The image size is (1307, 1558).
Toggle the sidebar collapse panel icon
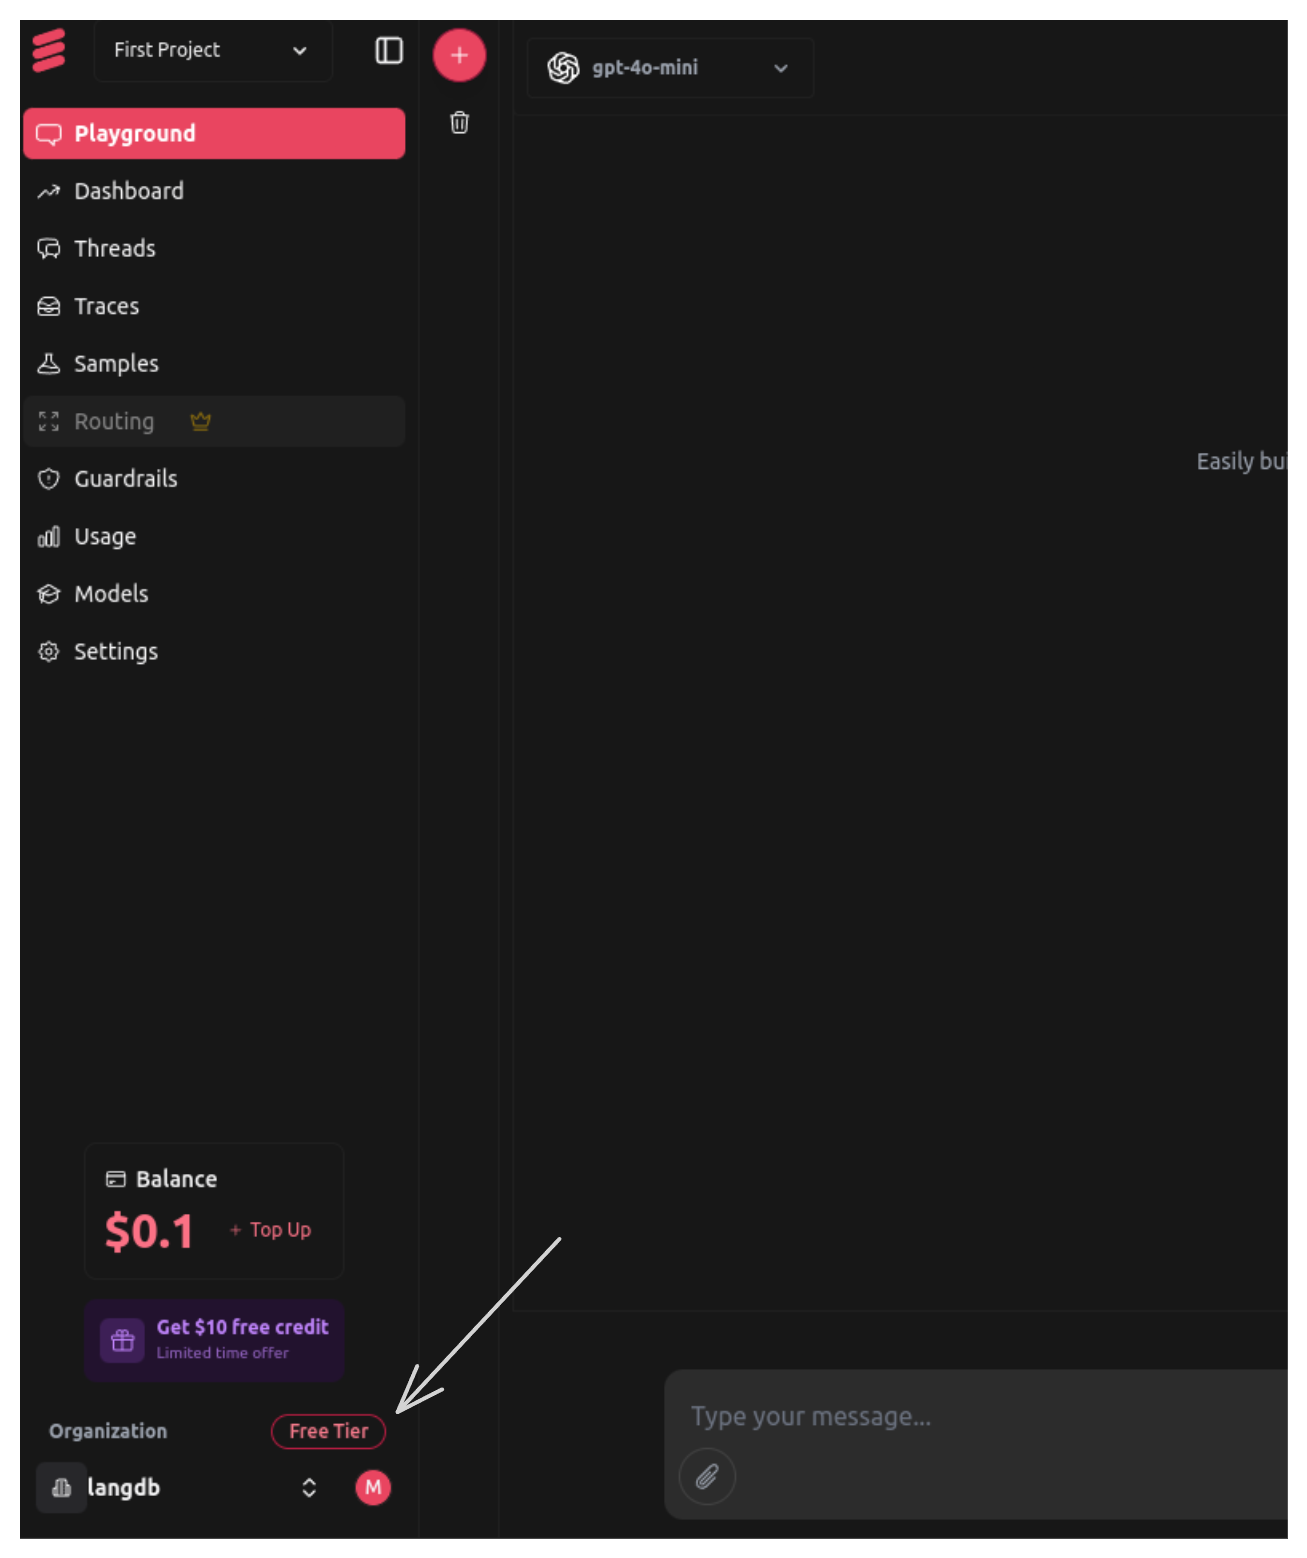(389, 51)
